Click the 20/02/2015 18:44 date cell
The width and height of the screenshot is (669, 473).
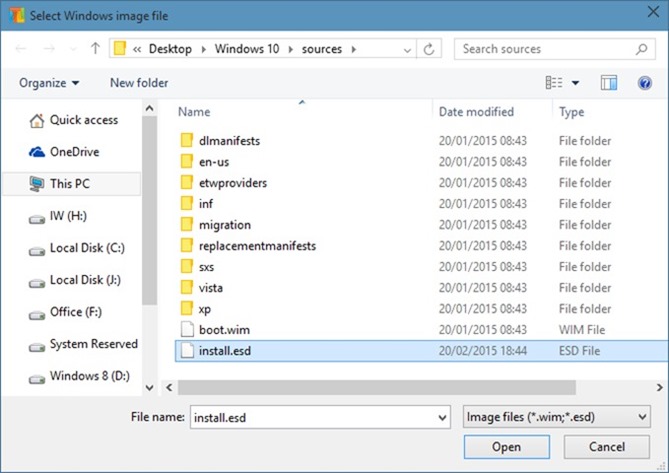pos(483,351)
